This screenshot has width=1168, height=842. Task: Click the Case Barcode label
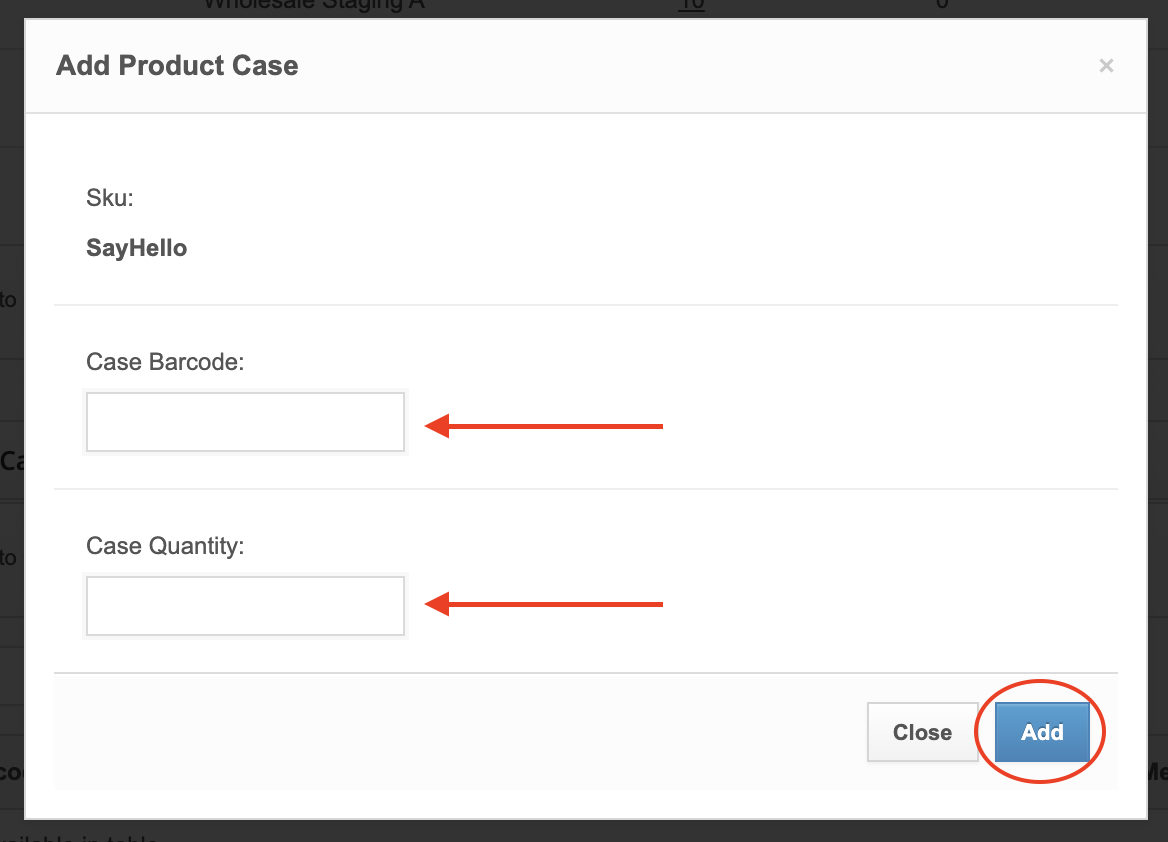coord(165,361)
